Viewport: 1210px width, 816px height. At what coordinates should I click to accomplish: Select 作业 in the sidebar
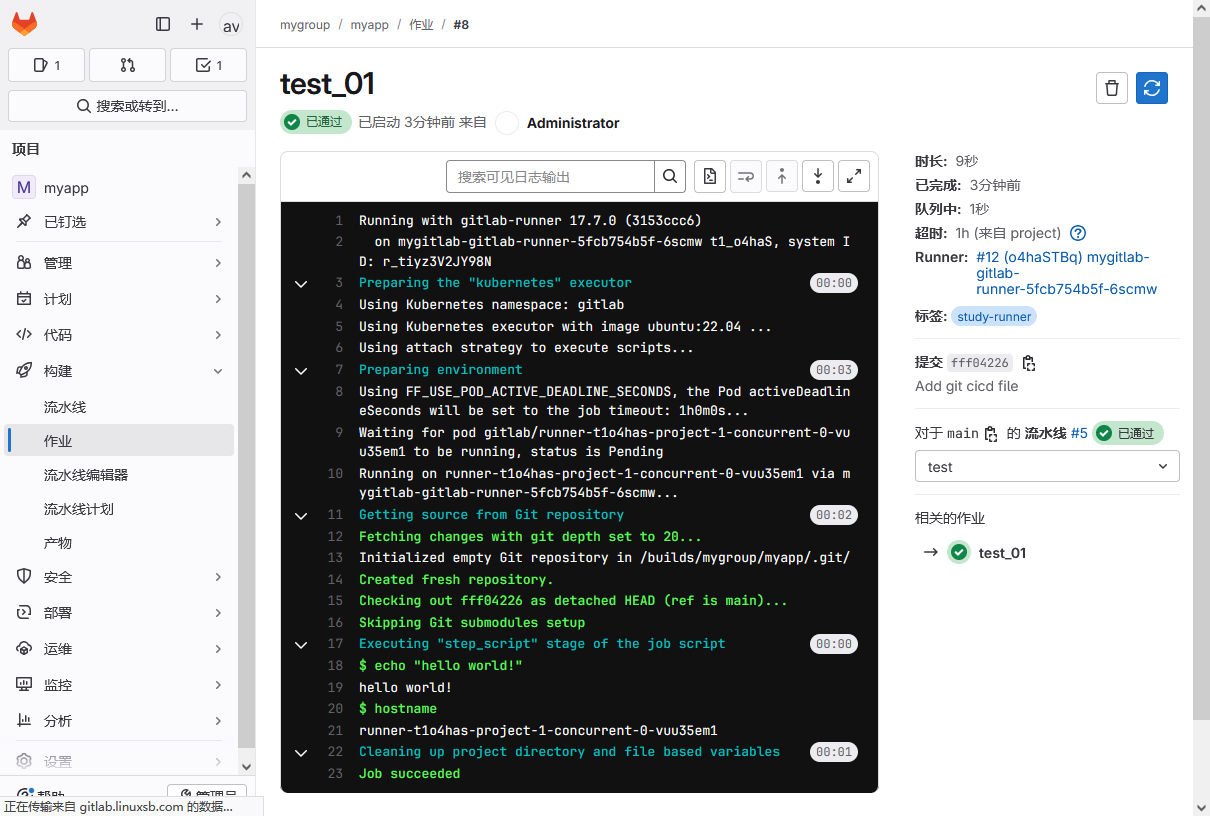pyautogui.click(x=120, y=441)
